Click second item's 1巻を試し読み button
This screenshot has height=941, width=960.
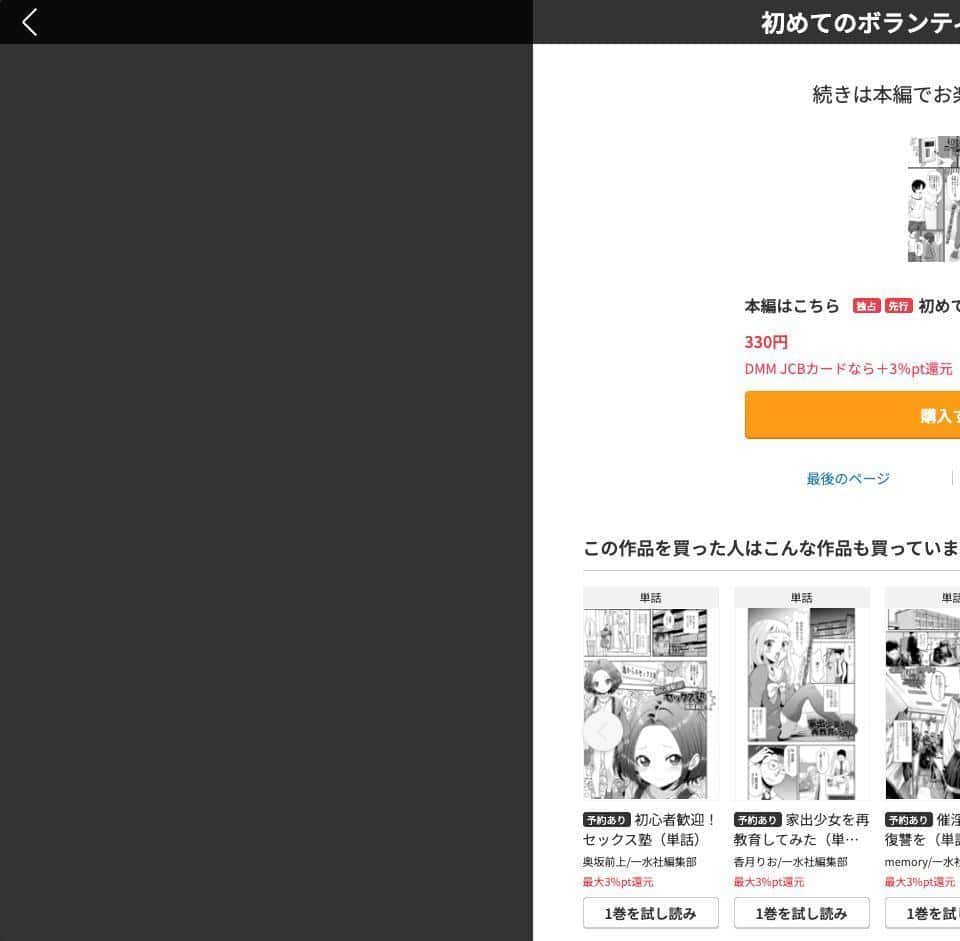[x=801, y=913]
